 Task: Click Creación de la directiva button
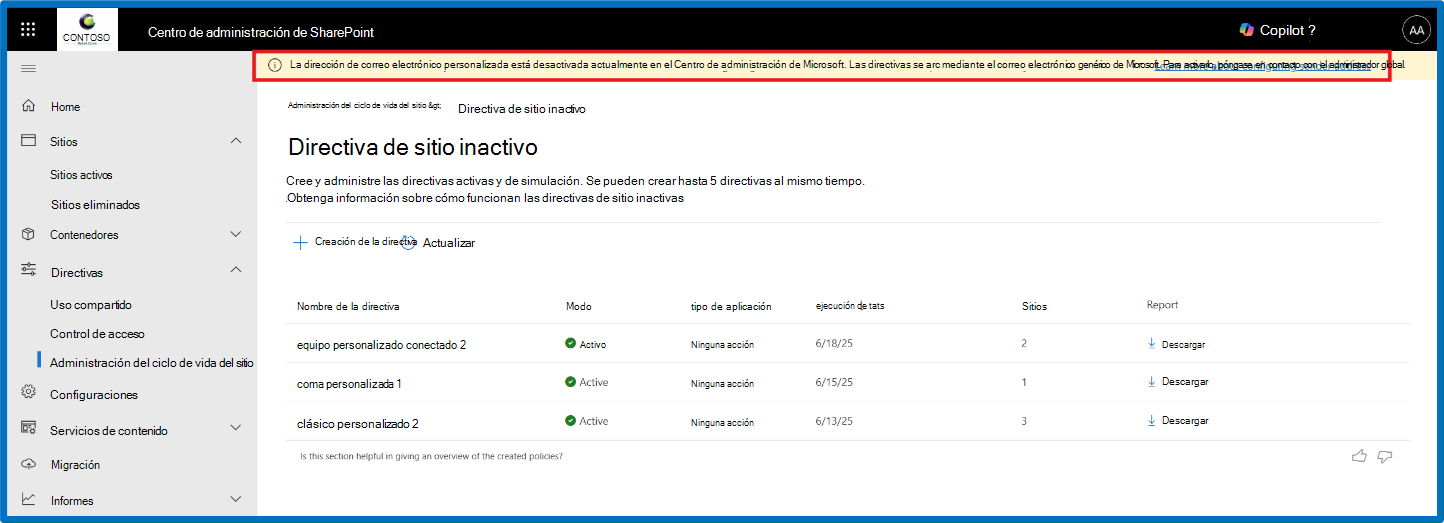tap(354, 242)
